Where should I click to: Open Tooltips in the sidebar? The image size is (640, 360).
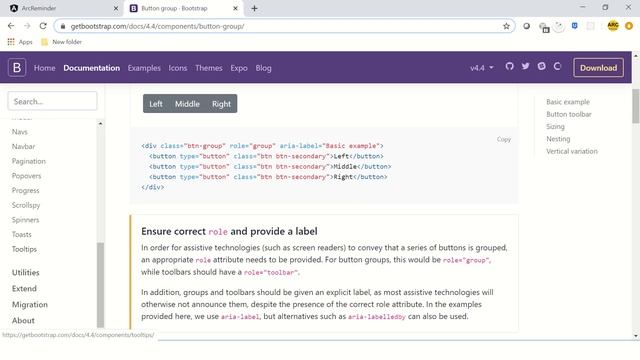24,249
